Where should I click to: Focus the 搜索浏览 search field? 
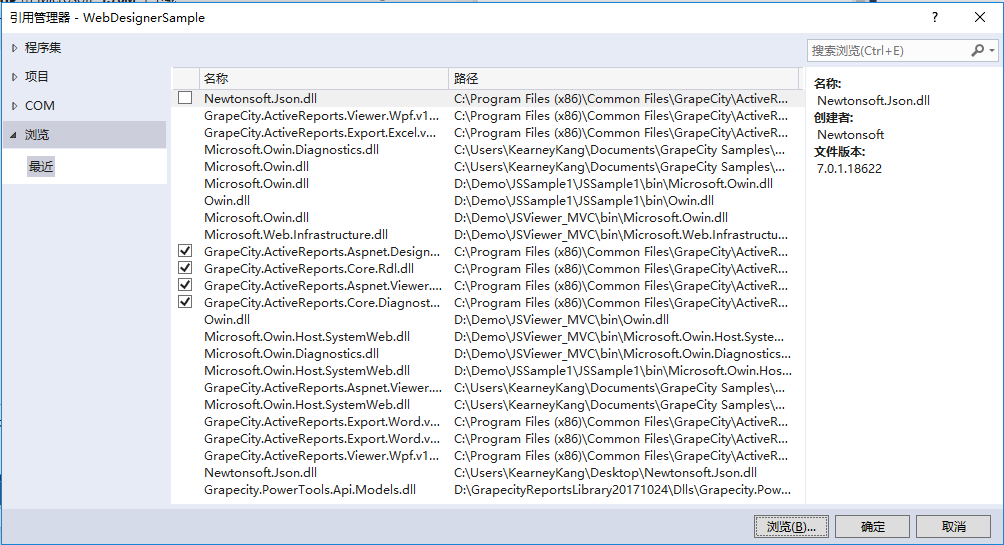click(x=889, y=51)
